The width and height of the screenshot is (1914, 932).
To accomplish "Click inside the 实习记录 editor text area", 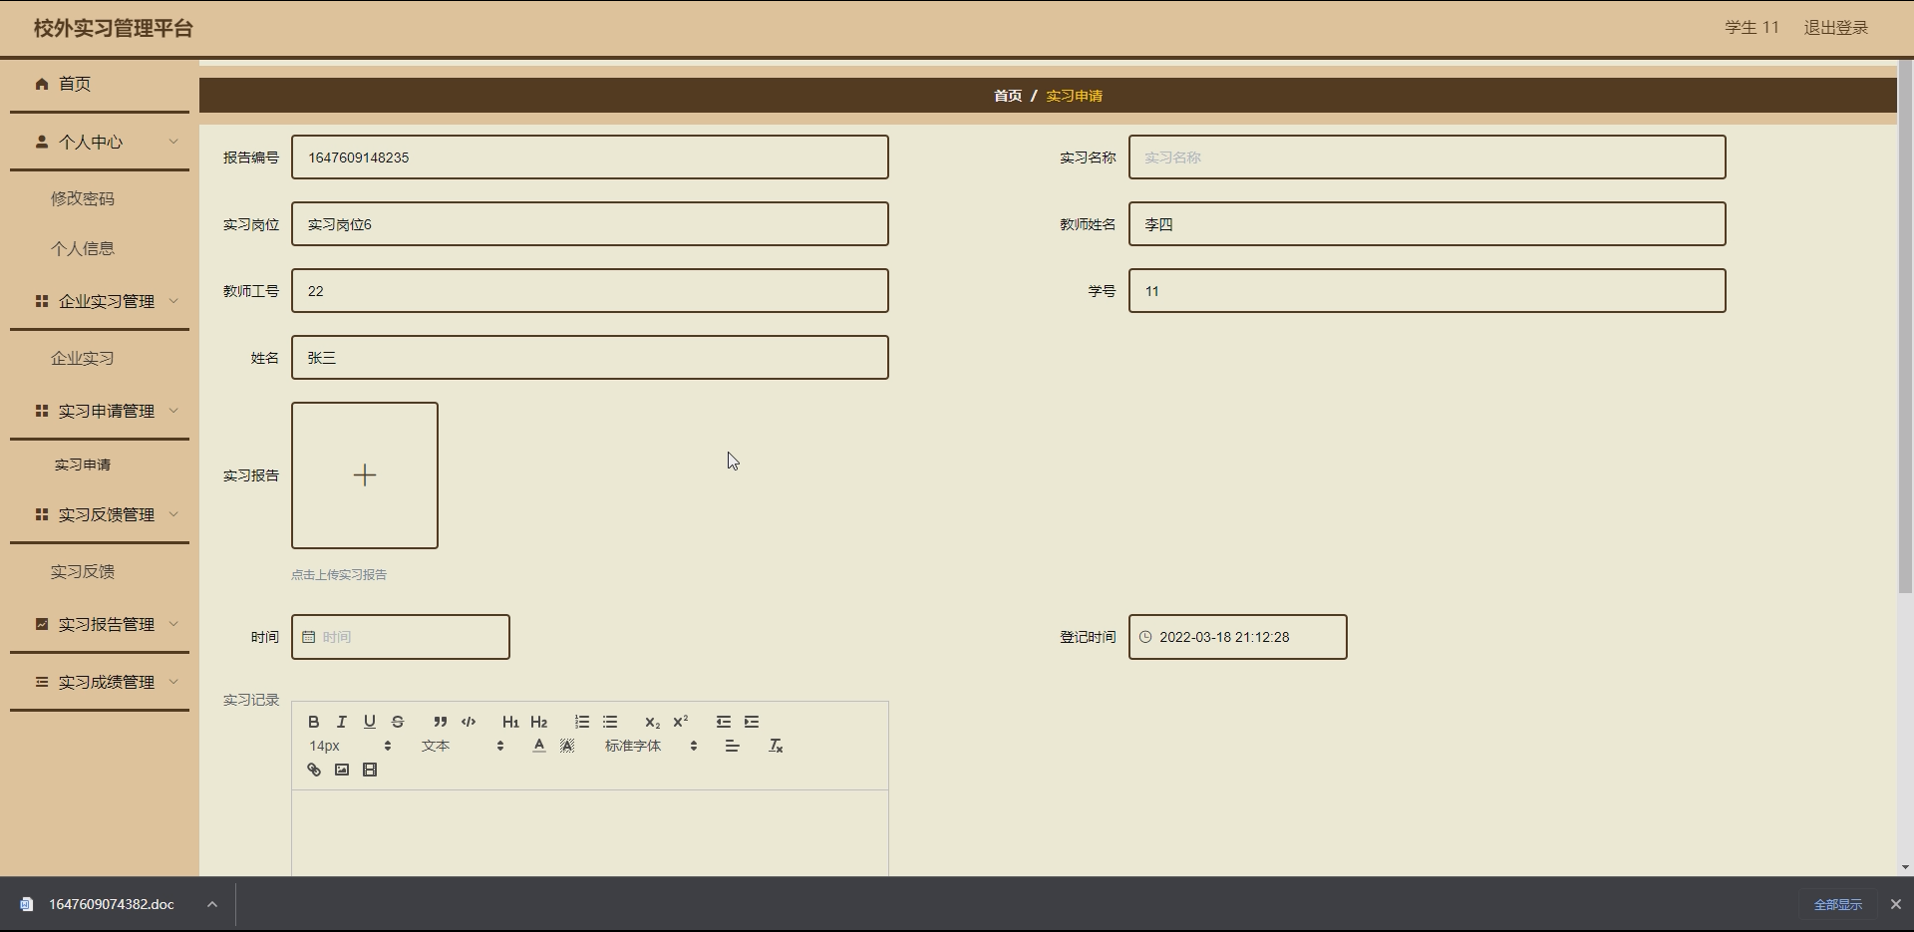I will tap(590, 833).
